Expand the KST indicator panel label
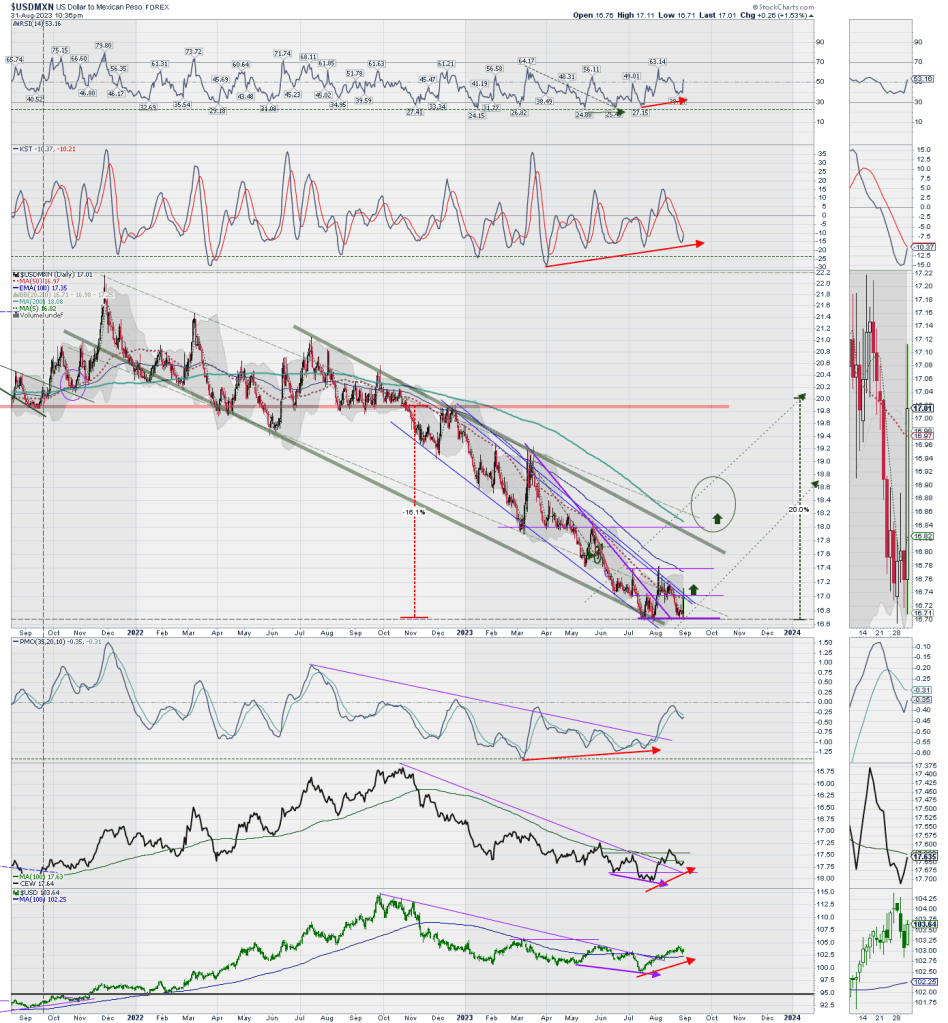The height and width of the screenshot is (1023, 948). (32, 149)
